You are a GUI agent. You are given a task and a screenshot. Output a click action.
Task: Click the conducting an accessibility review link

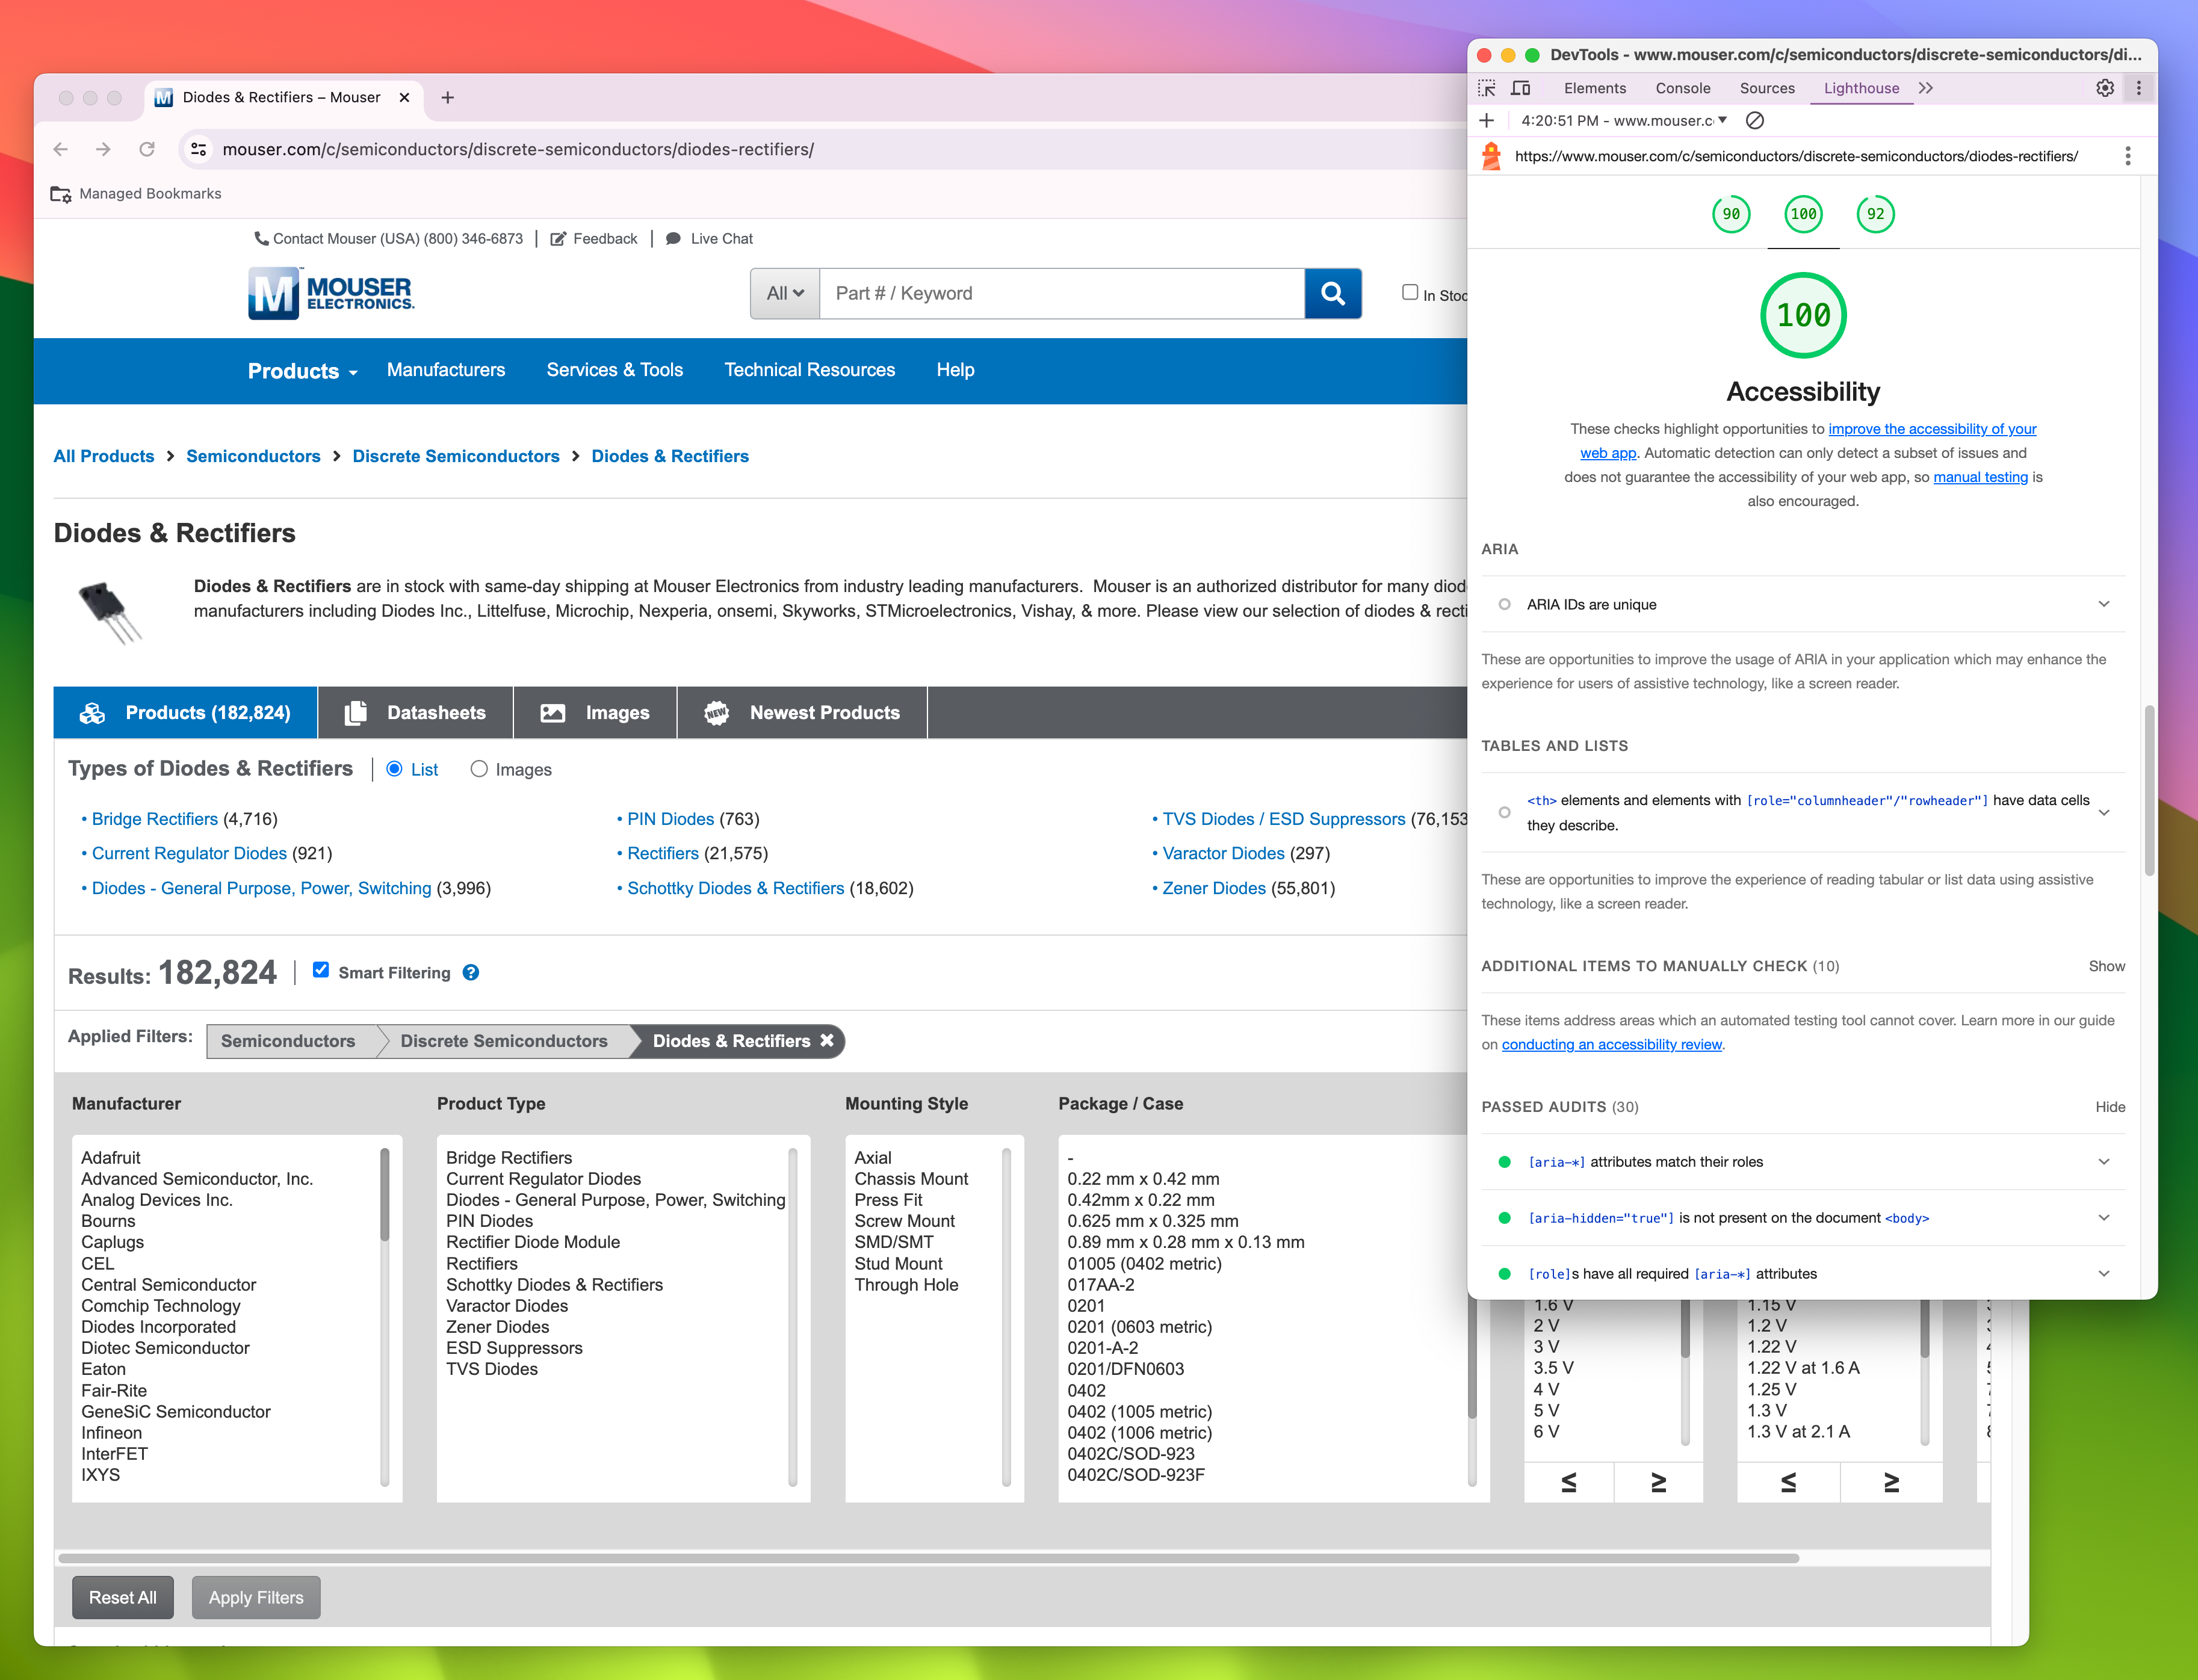tap(1611, 1044)
